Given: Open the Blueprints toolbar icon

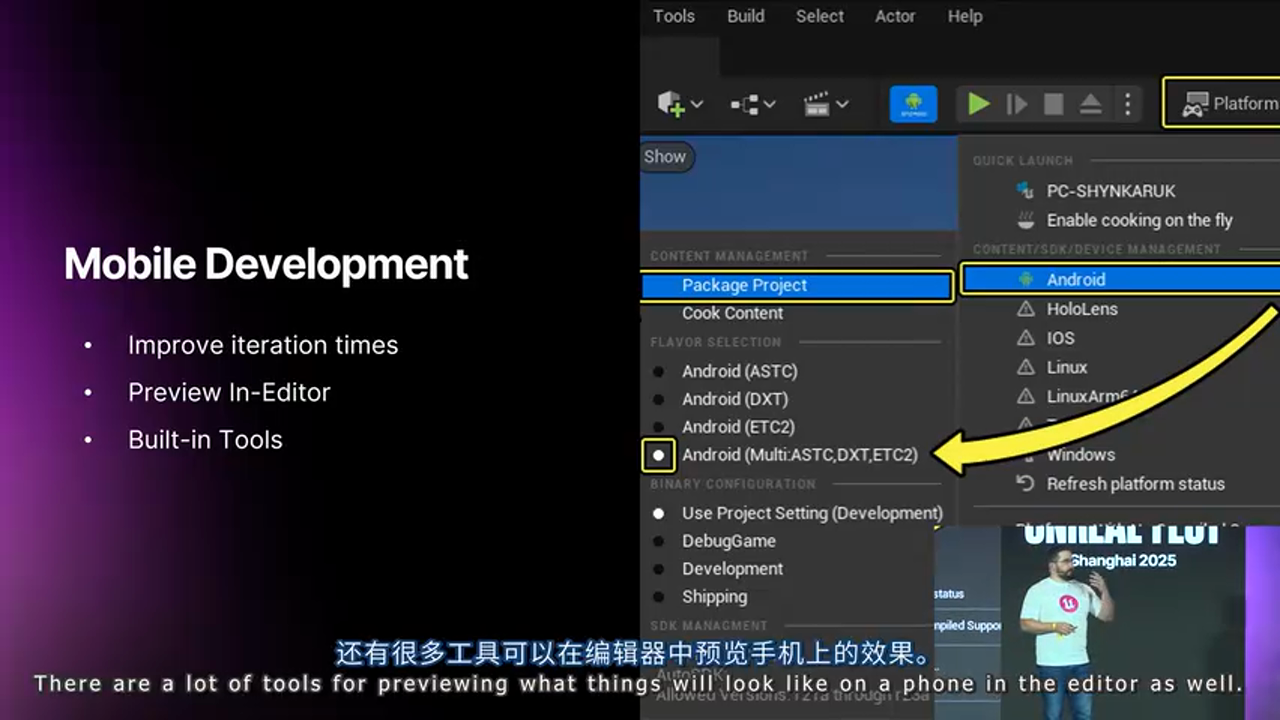Looking at the screenshot, I should [744, 103].
